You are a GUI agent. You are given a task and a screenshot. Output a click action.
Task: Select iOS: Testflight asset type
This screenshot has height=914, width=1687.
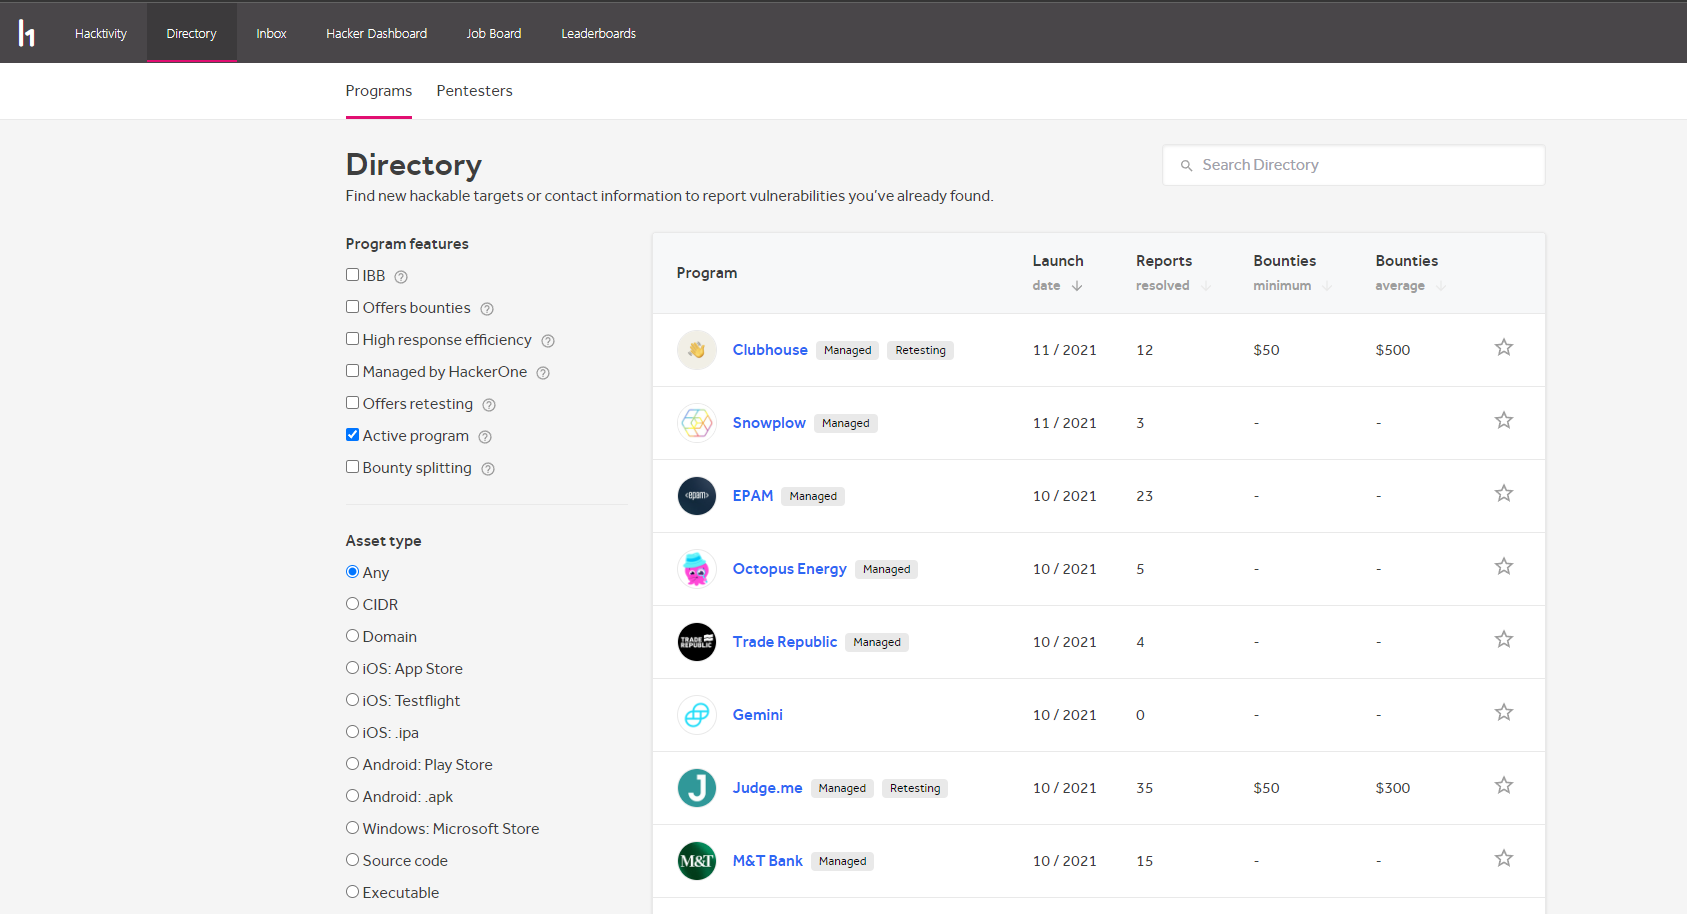coord(352,700)
